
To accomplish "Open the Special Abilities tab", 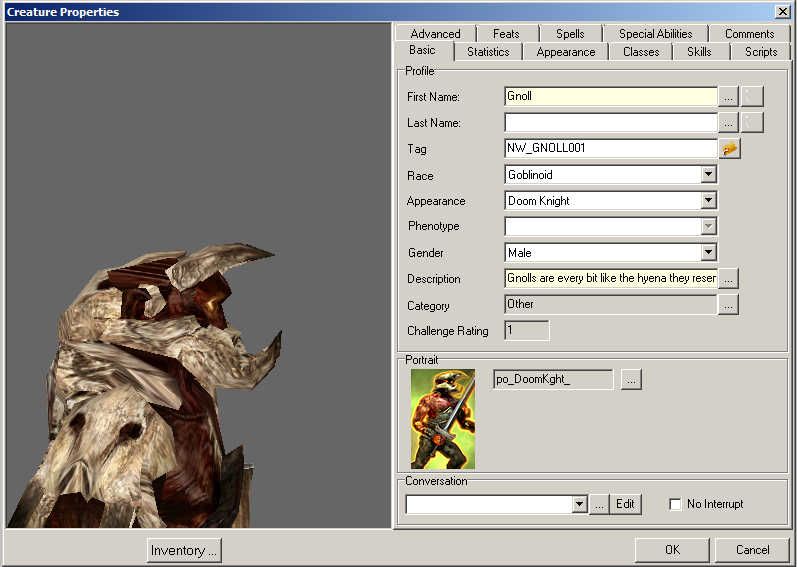I will 655,34.
